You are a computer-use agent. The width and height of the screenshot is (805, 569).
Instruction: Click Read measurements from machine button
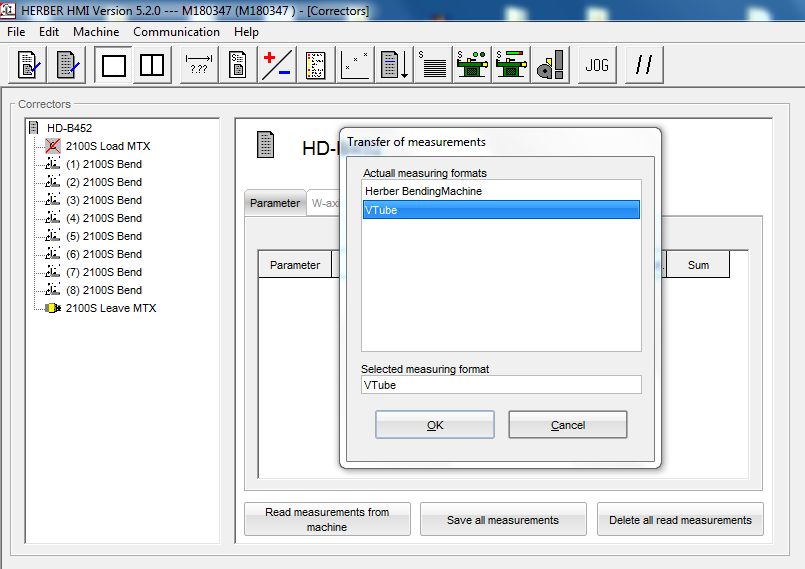(327, 519)
